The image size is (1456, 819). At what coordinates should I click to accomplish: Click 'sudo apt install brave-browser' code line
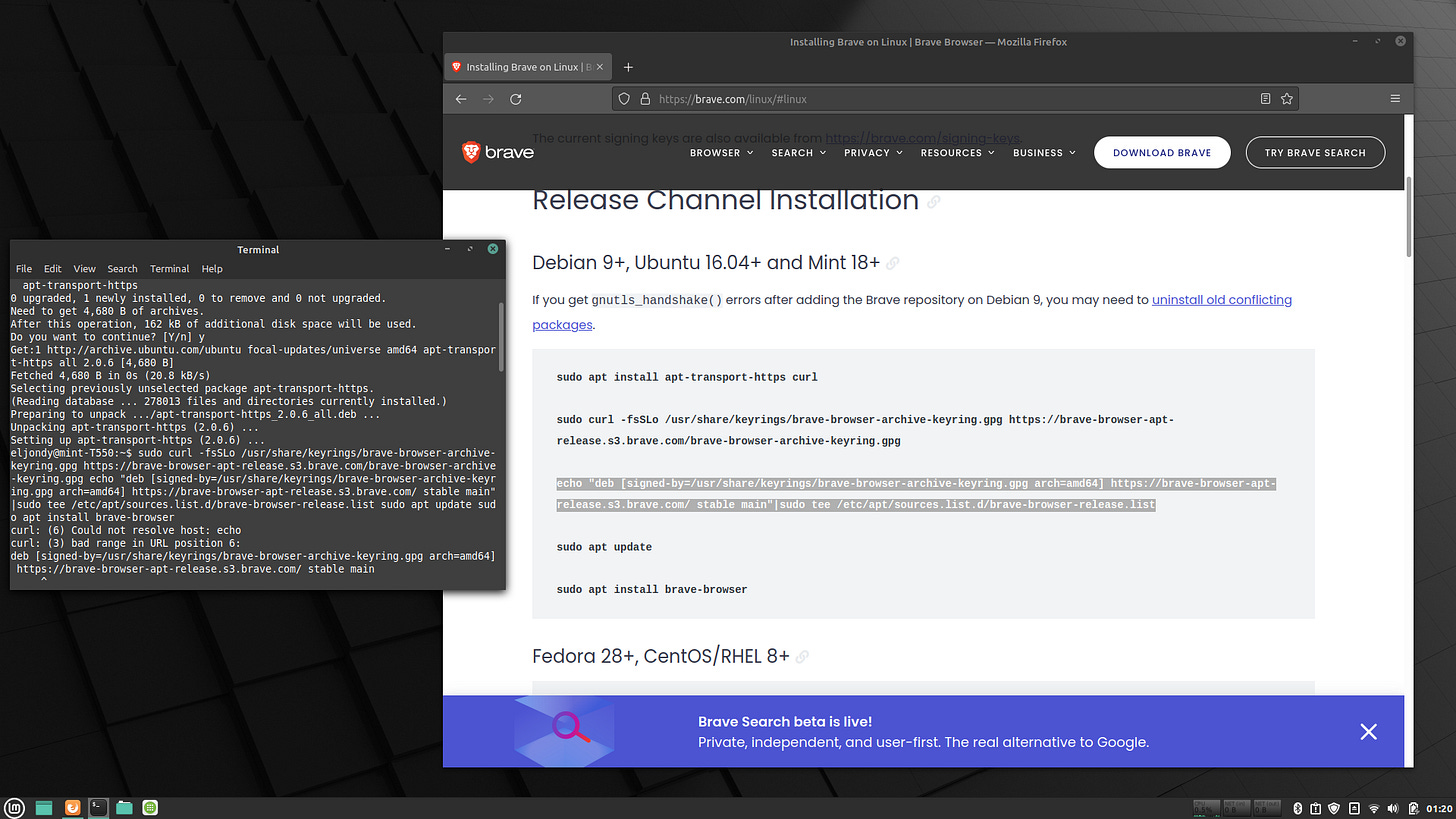(x=652, y=589)
